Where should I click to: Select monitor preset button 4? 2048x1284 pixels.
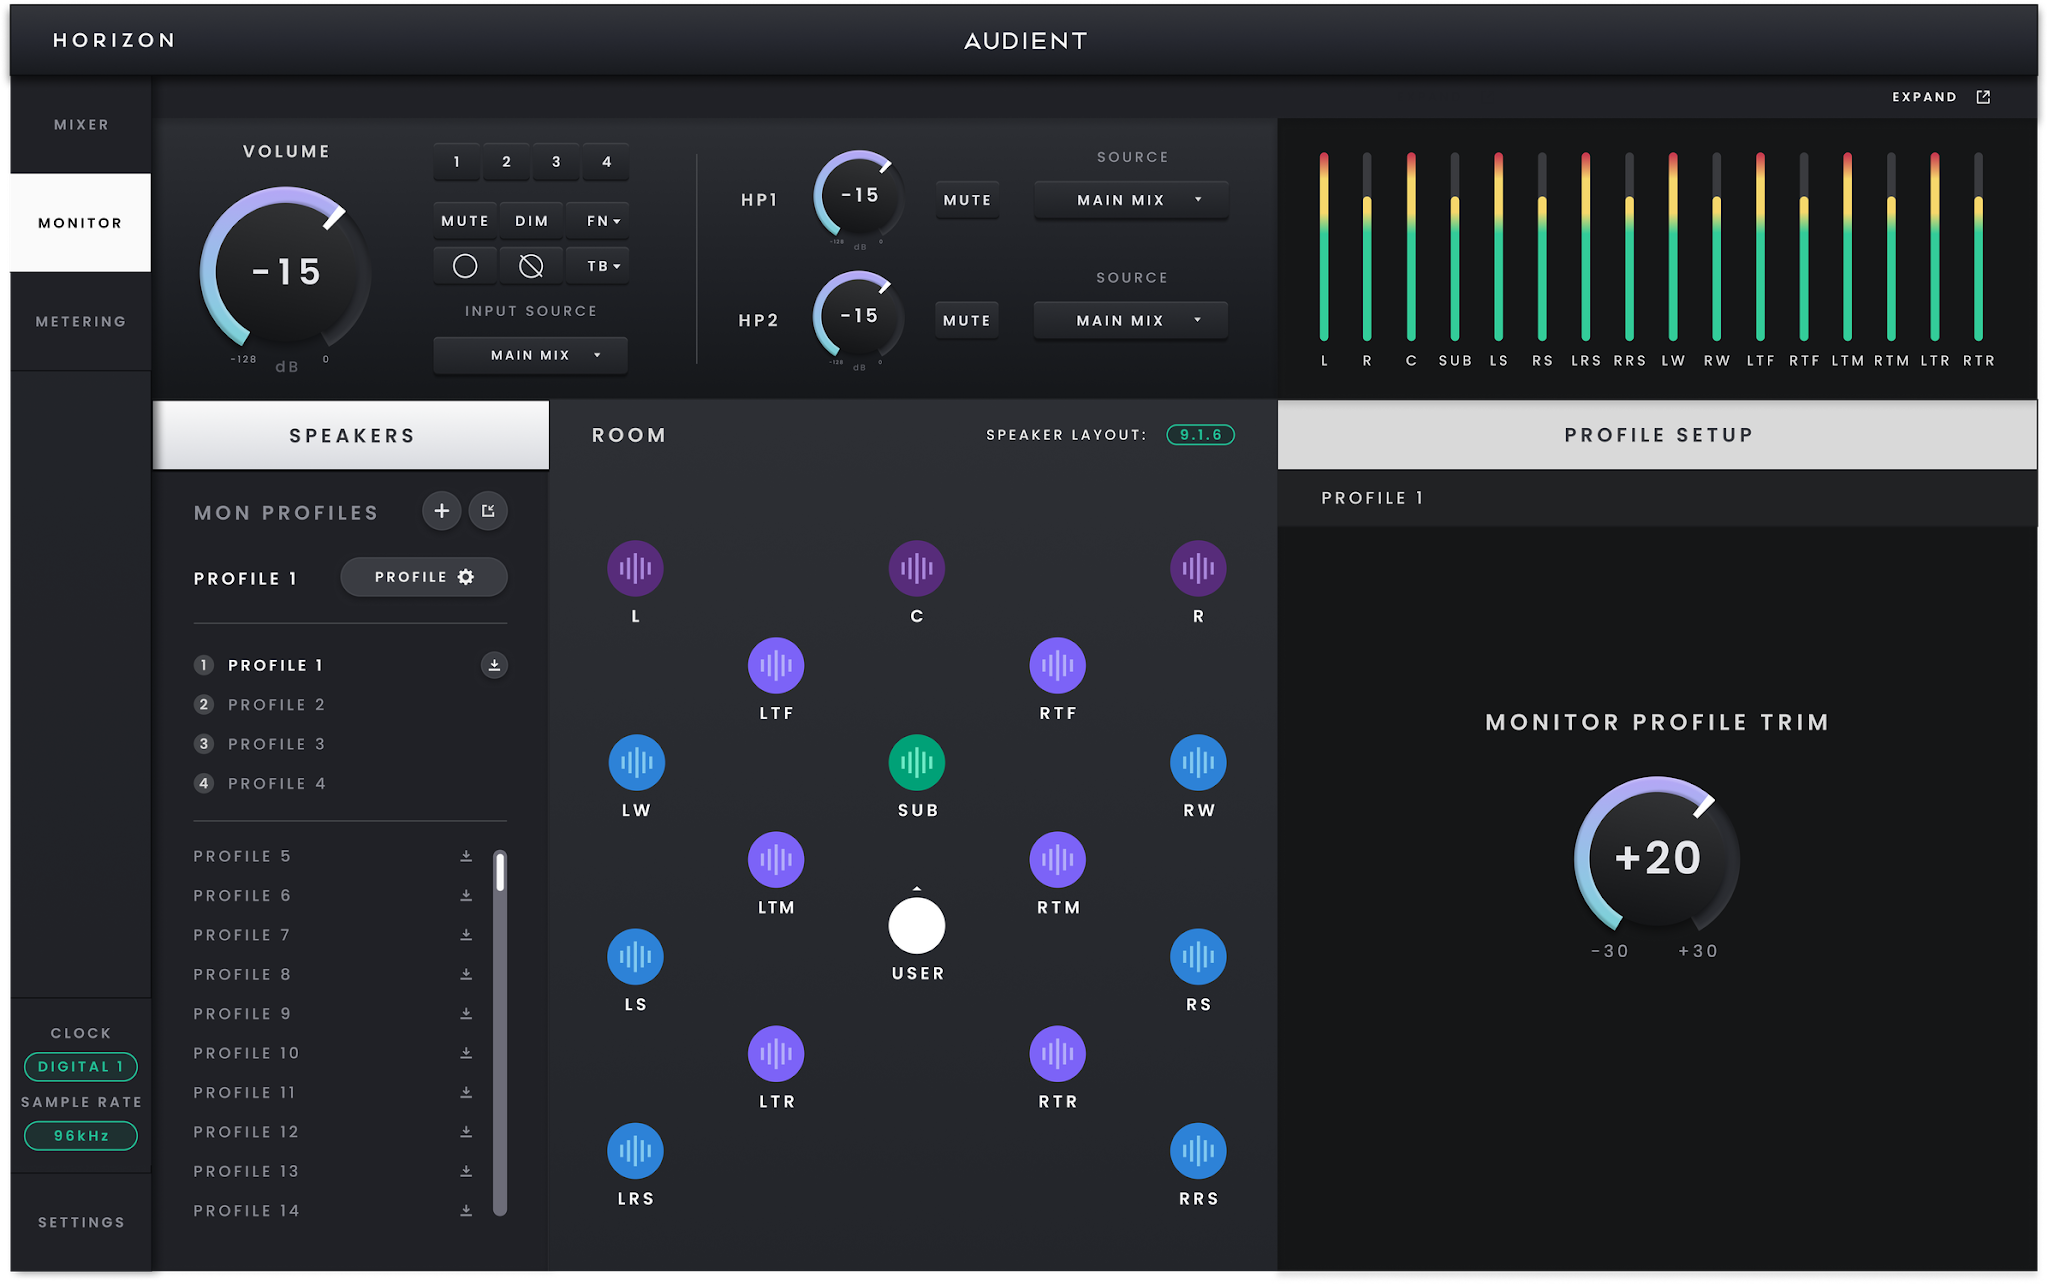pos(606,162)
